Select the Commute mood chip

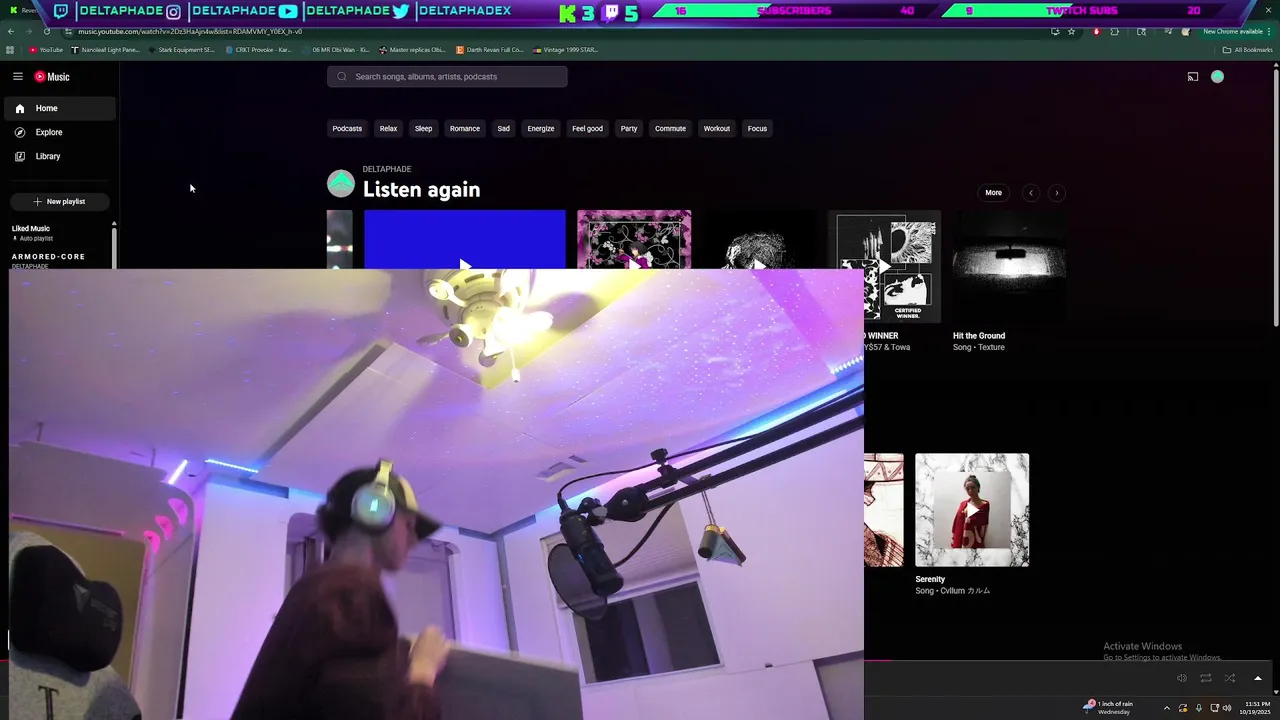point(670,128)
